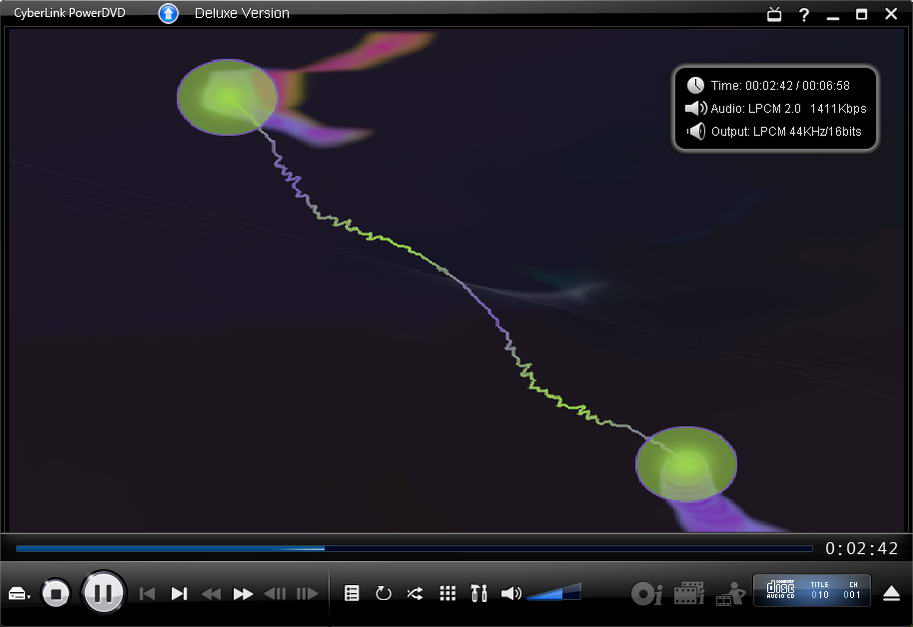Pause the current audio track
This screenshot has width=913, height=627.
[x=103, y=593]
